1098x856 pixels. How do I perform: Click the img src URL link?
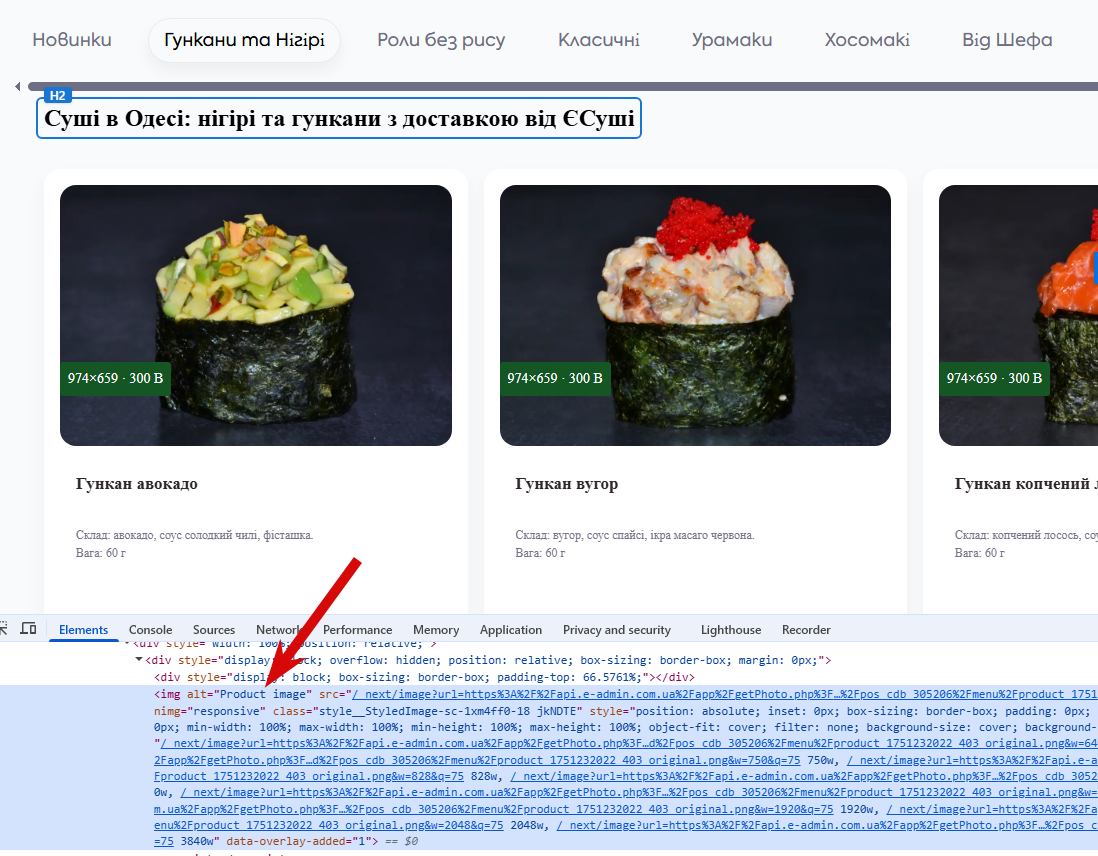725,694
